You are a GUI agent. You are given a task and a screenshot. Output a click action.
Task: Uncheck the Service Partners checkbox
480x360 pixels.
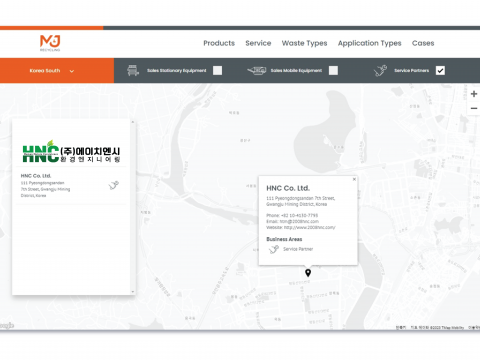point(440,70)
